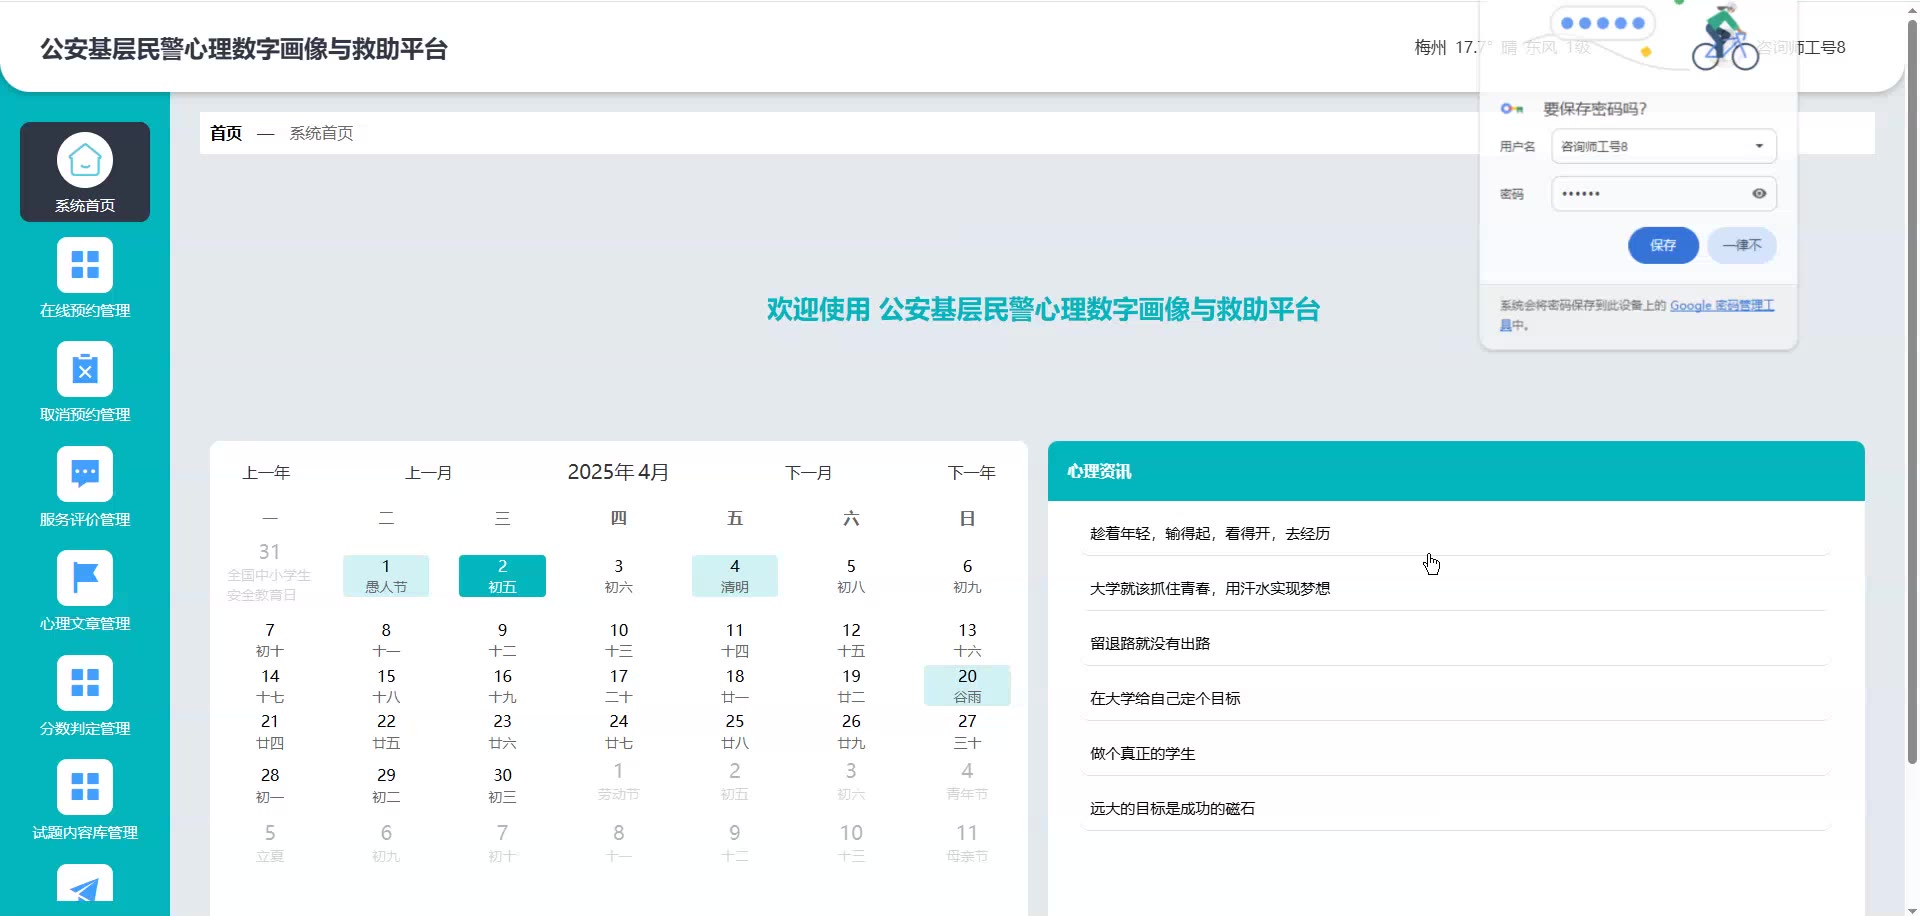Open 心理文章管理 flag icon

pyautogui.click(x=85, y=578)
